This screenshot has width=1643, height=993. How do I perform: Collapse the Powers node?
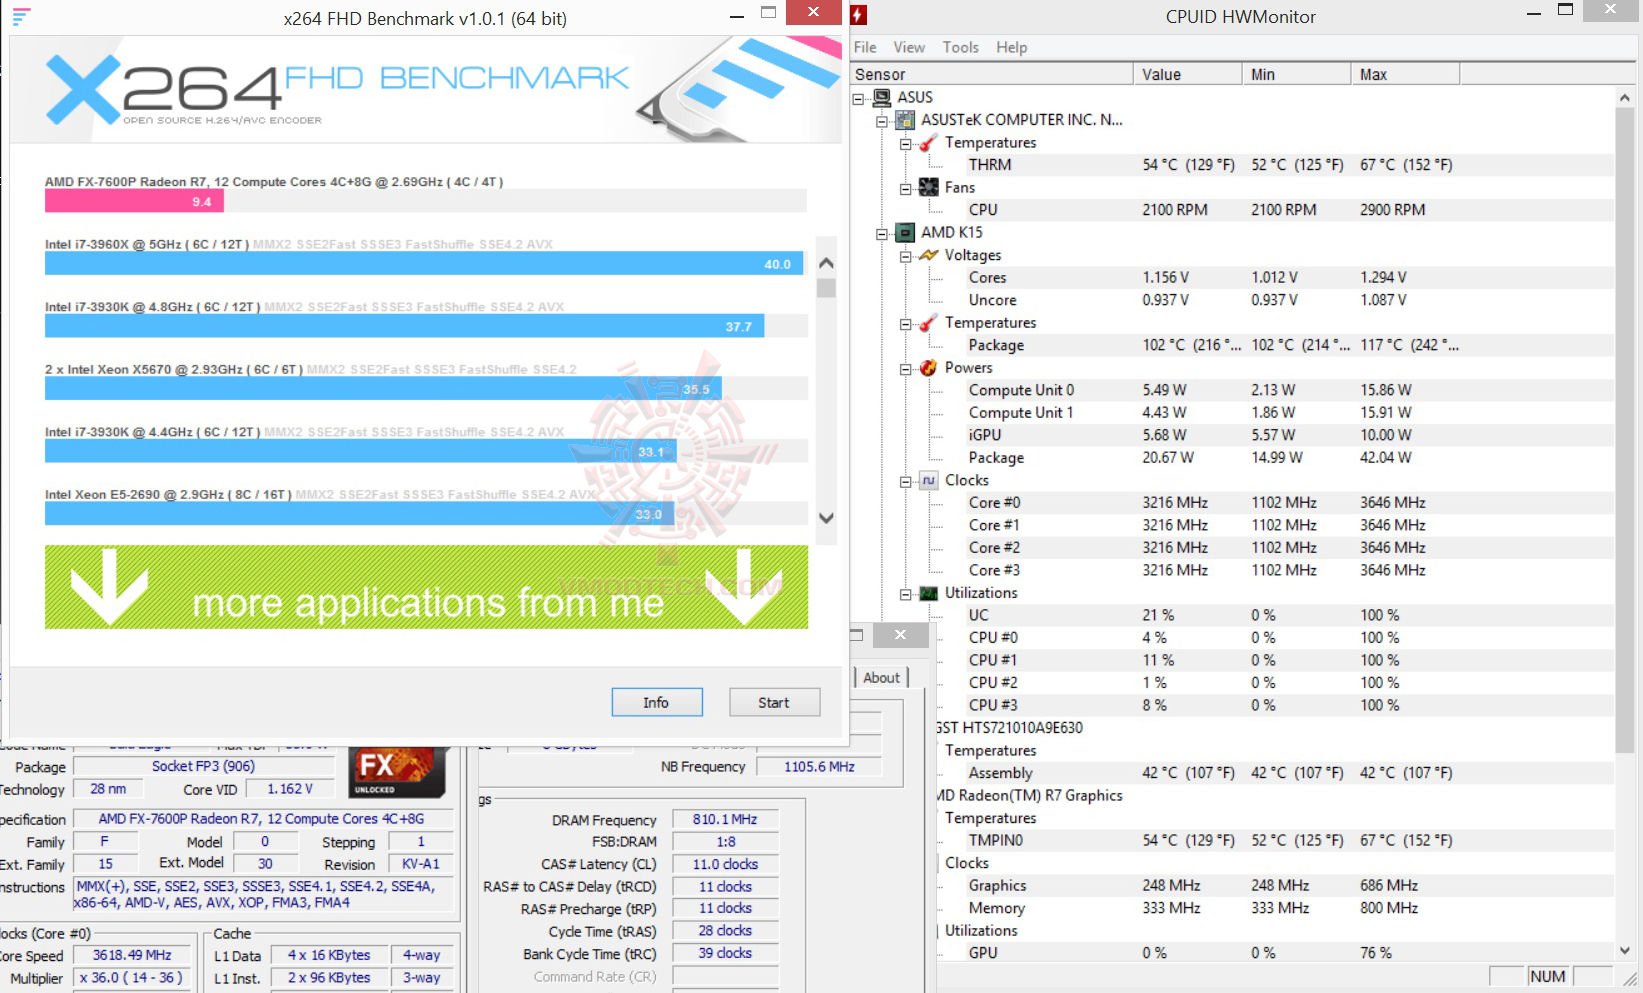(905, 369)
